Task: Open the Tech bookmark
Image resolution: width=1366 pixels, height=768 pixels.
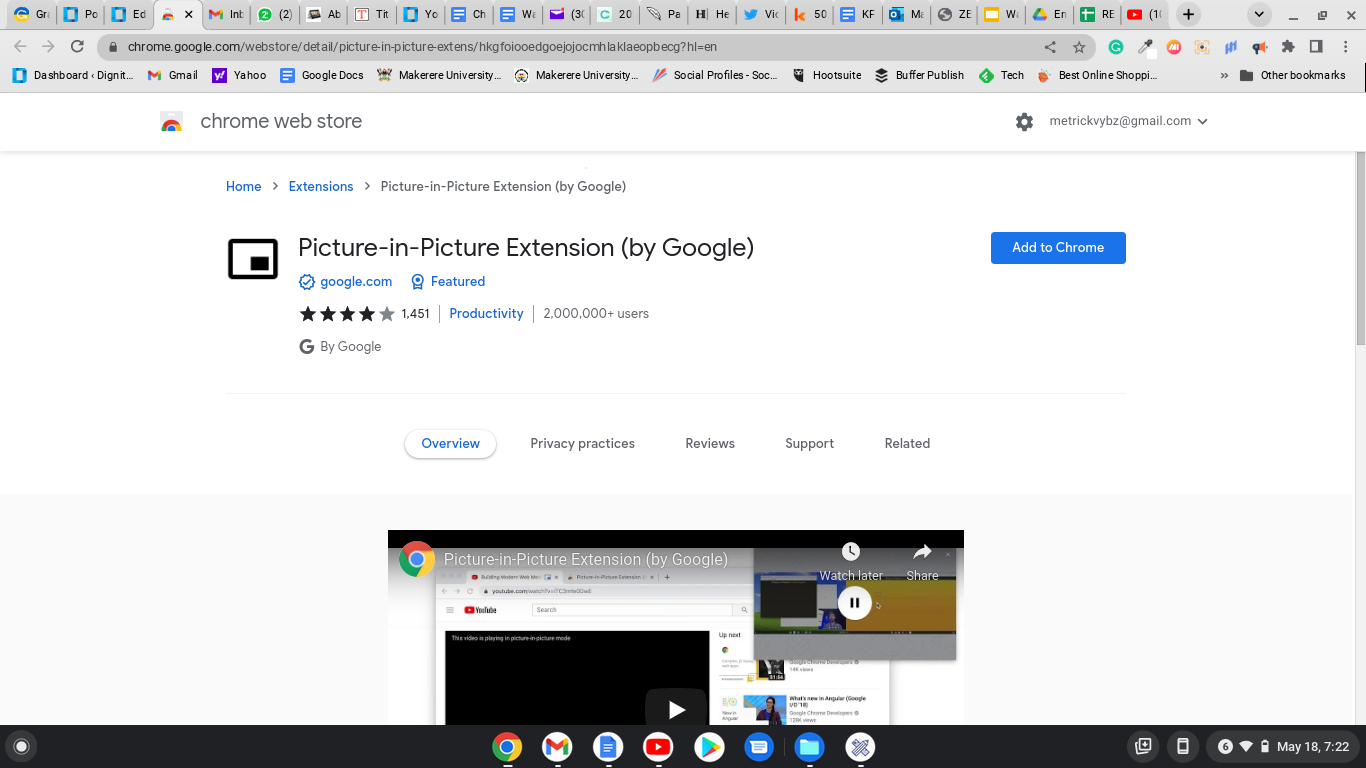Action: 1001,75
